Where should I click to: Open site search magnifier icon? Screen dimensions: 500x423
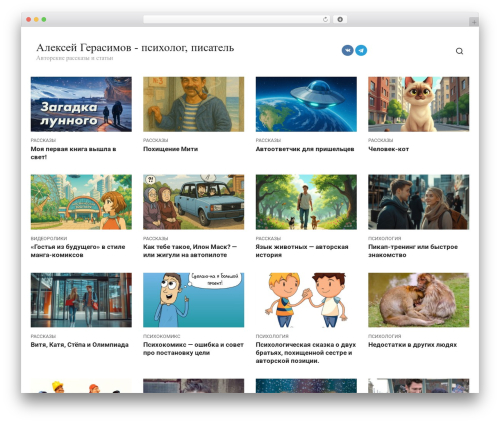(459, 51)
